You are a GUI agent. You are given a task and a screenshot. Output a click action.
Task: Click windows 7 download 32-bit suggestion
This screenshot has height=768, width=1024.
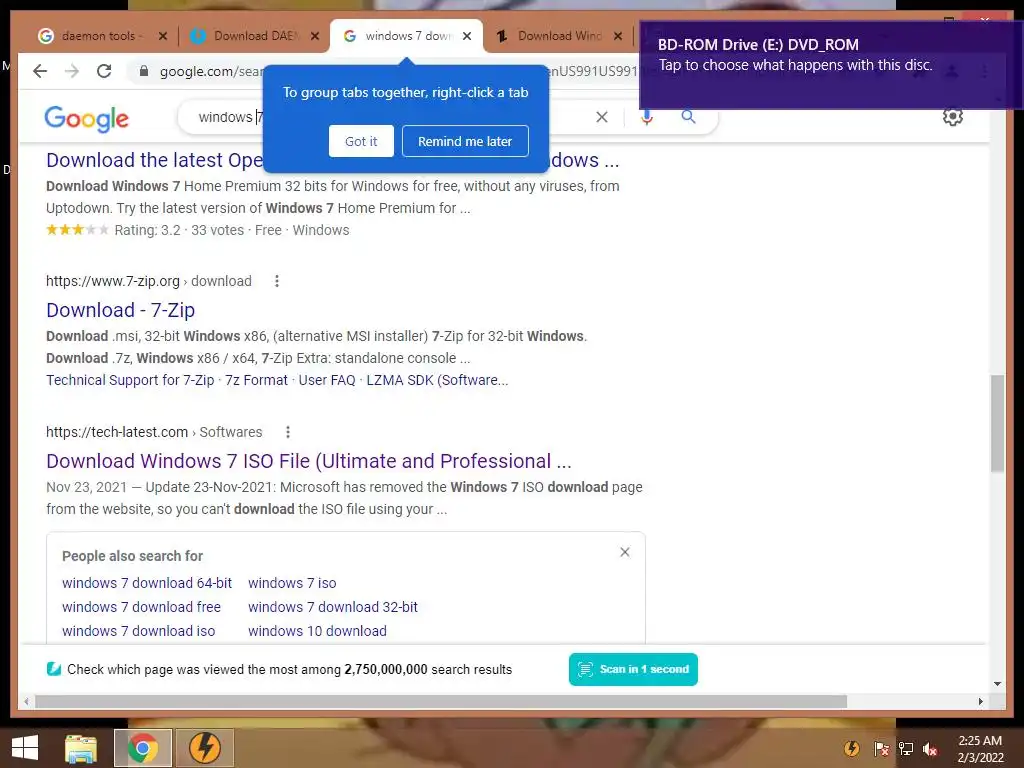pos(332,607)
